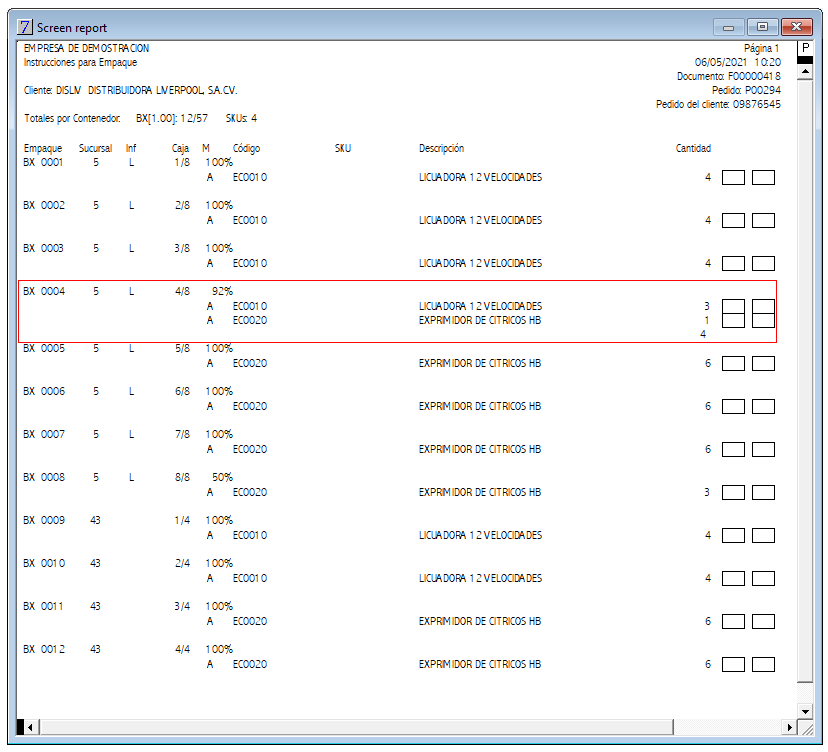828x752 pixels.
Task: Click 'EXPRIMIDOR DE CITRICOS HB' in BX 0004
Action: pyautogui.click(x=479, y=321)
